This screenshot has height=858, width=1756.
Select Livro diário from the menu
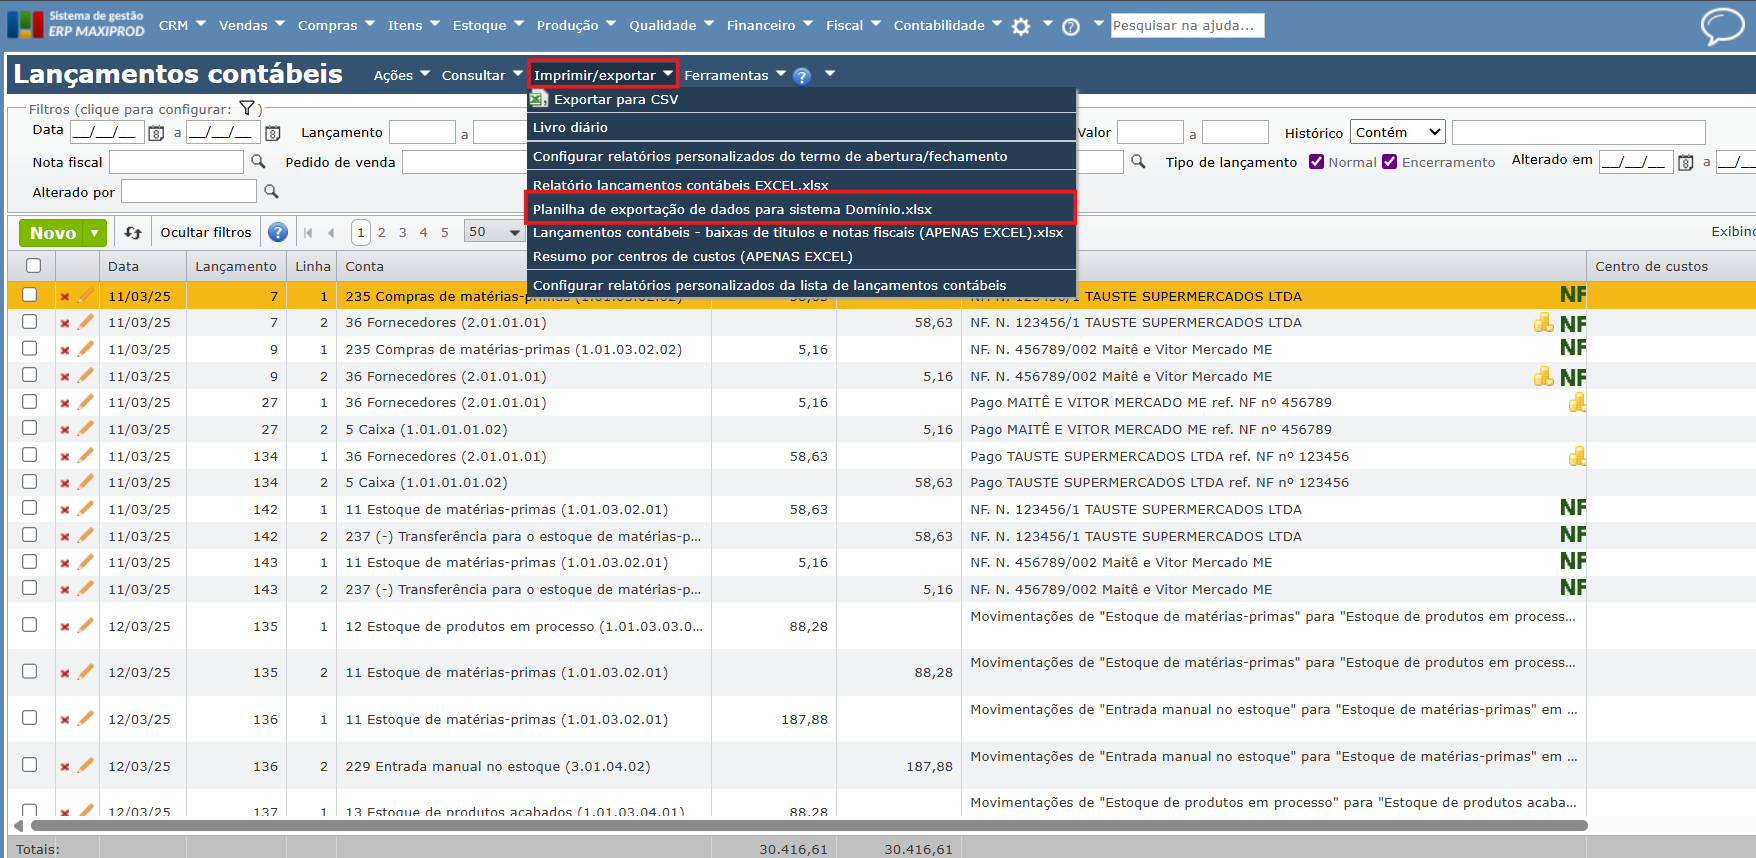[801, 127]
